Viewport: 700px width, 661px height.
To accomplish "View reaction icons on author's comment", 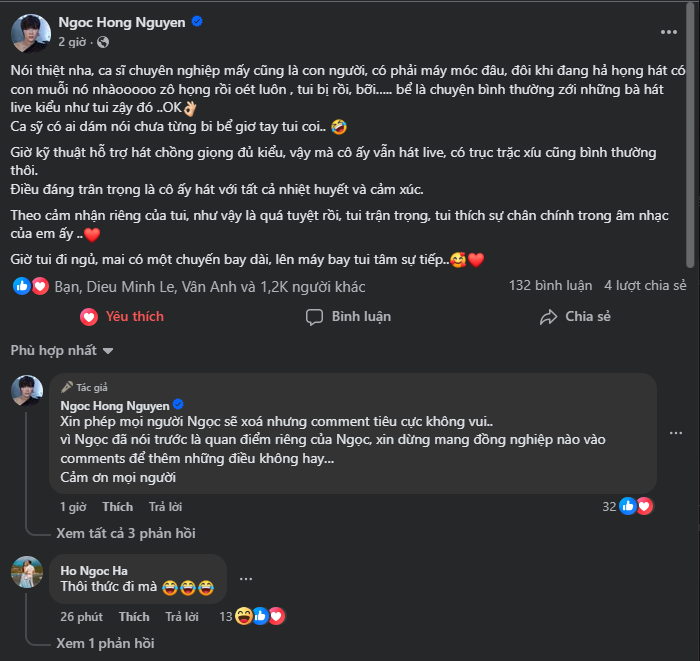I will (x=635, y=506).
